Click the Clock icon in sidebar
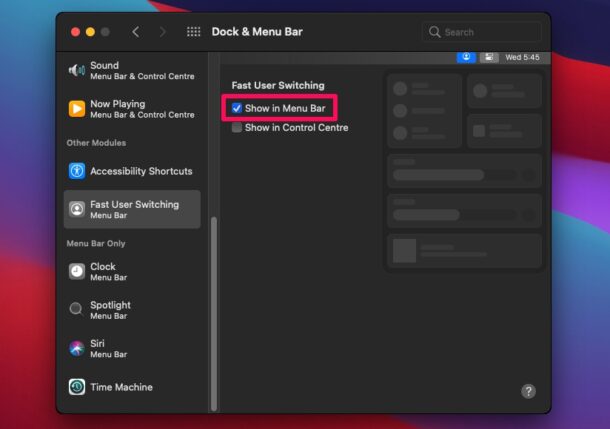610x429 pixels. 77,271
